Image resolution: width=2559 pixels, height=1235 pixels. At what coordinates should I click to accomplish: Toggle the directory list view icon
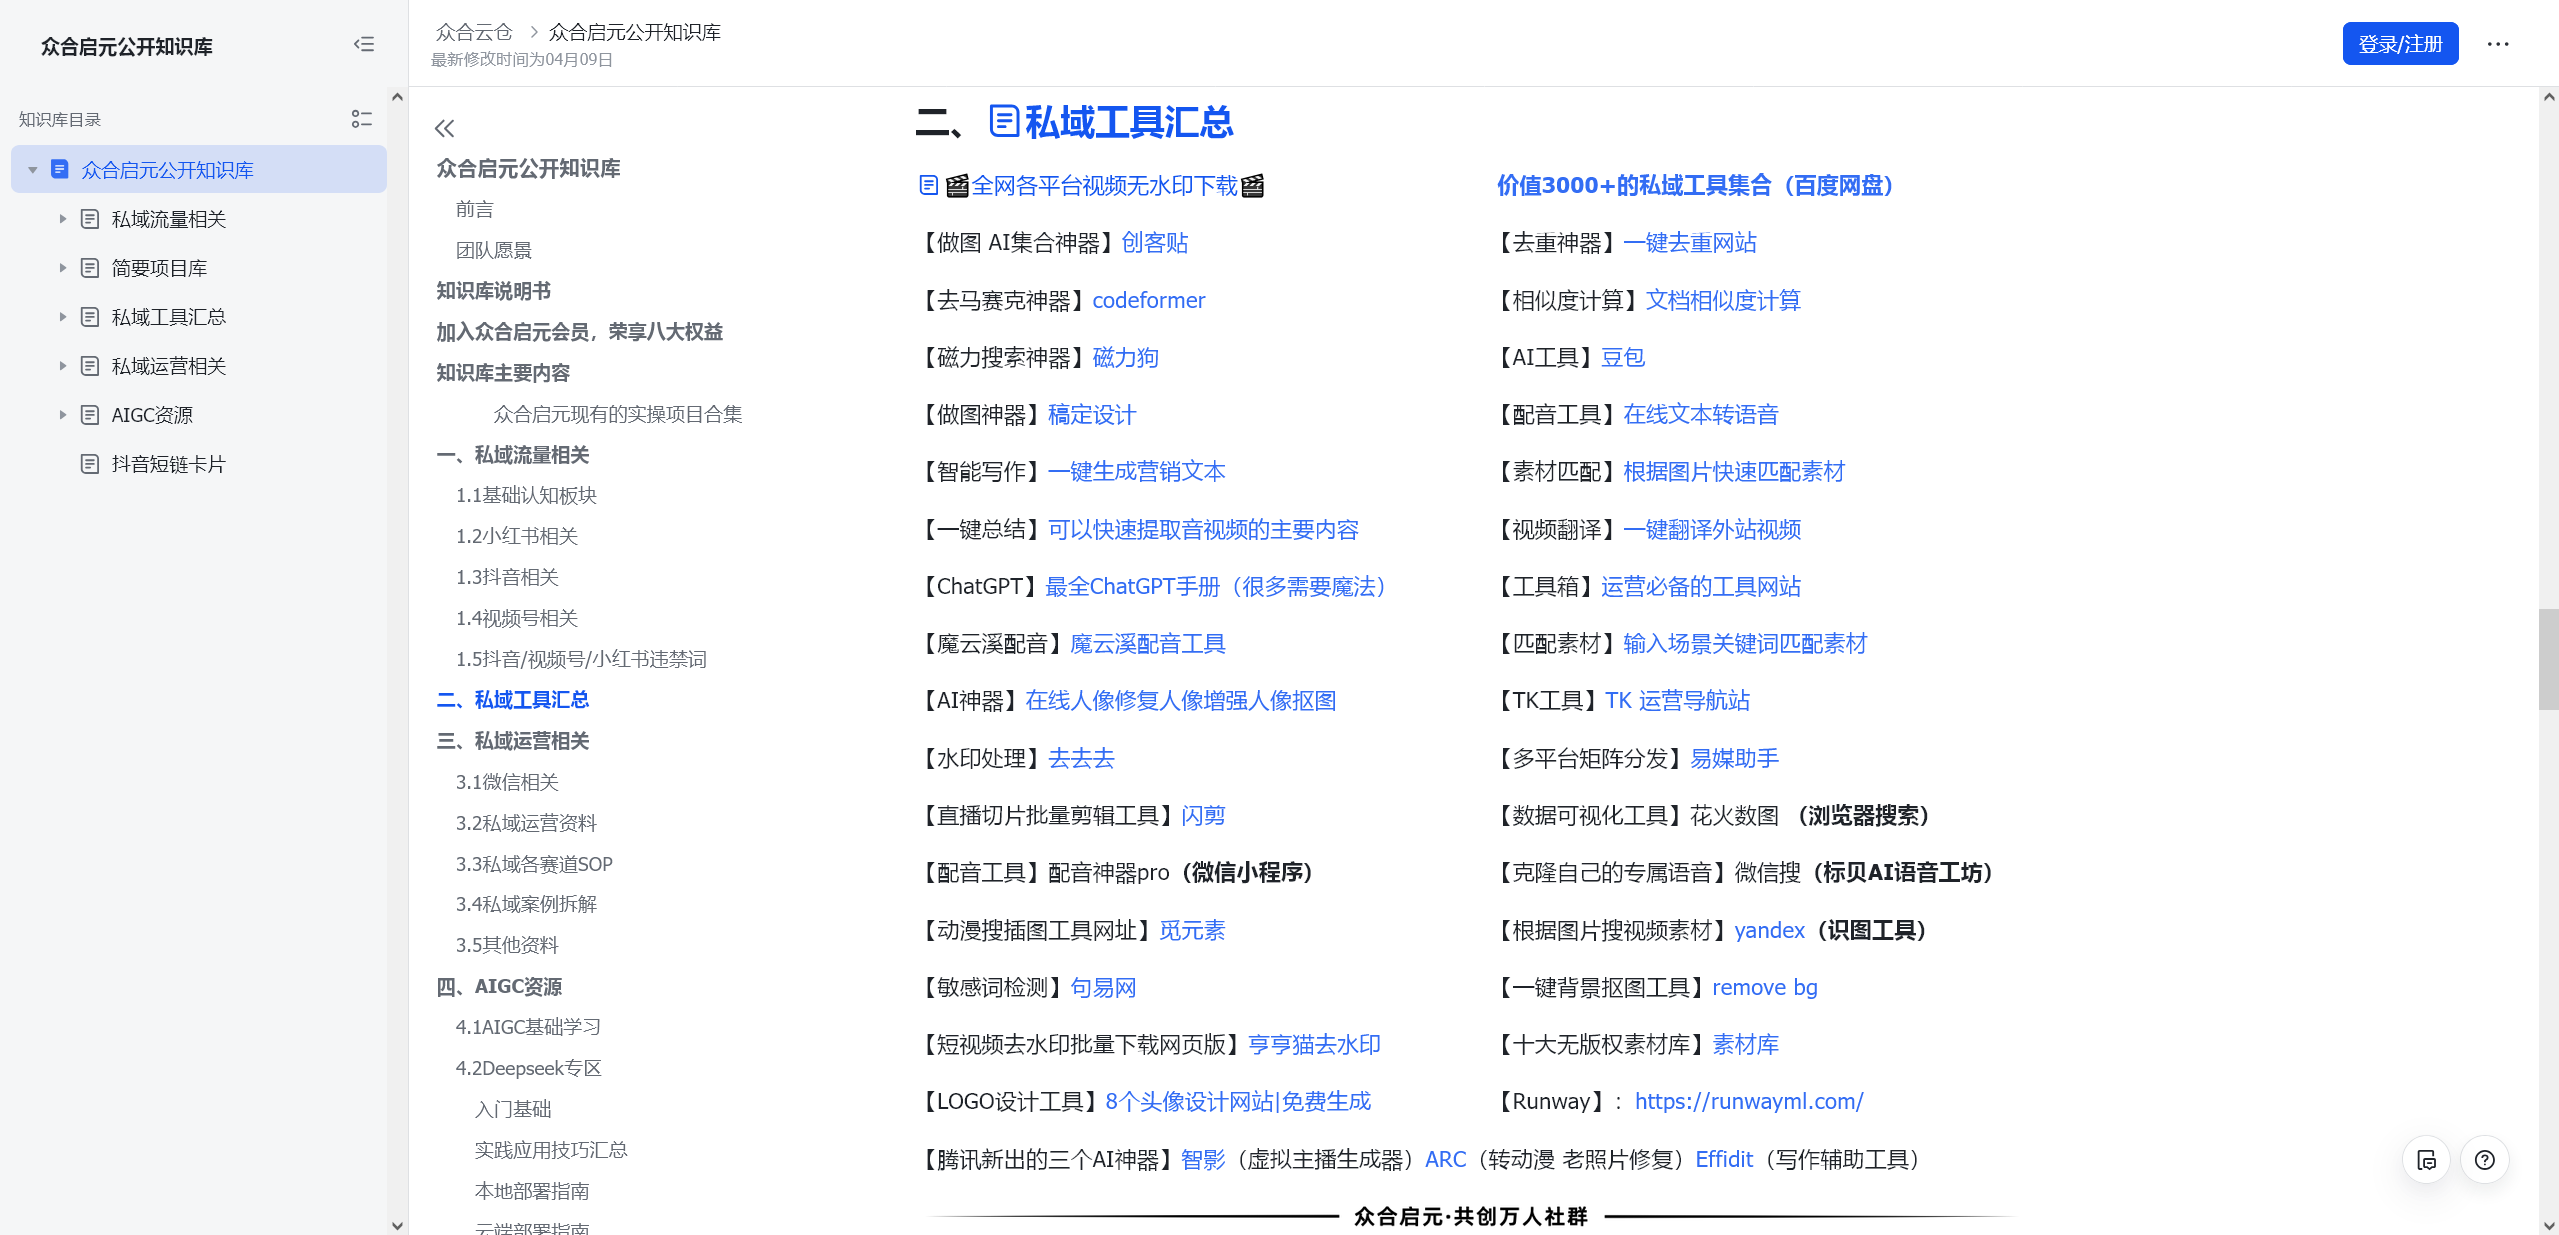pyautogui.click(x=362, y=119)
